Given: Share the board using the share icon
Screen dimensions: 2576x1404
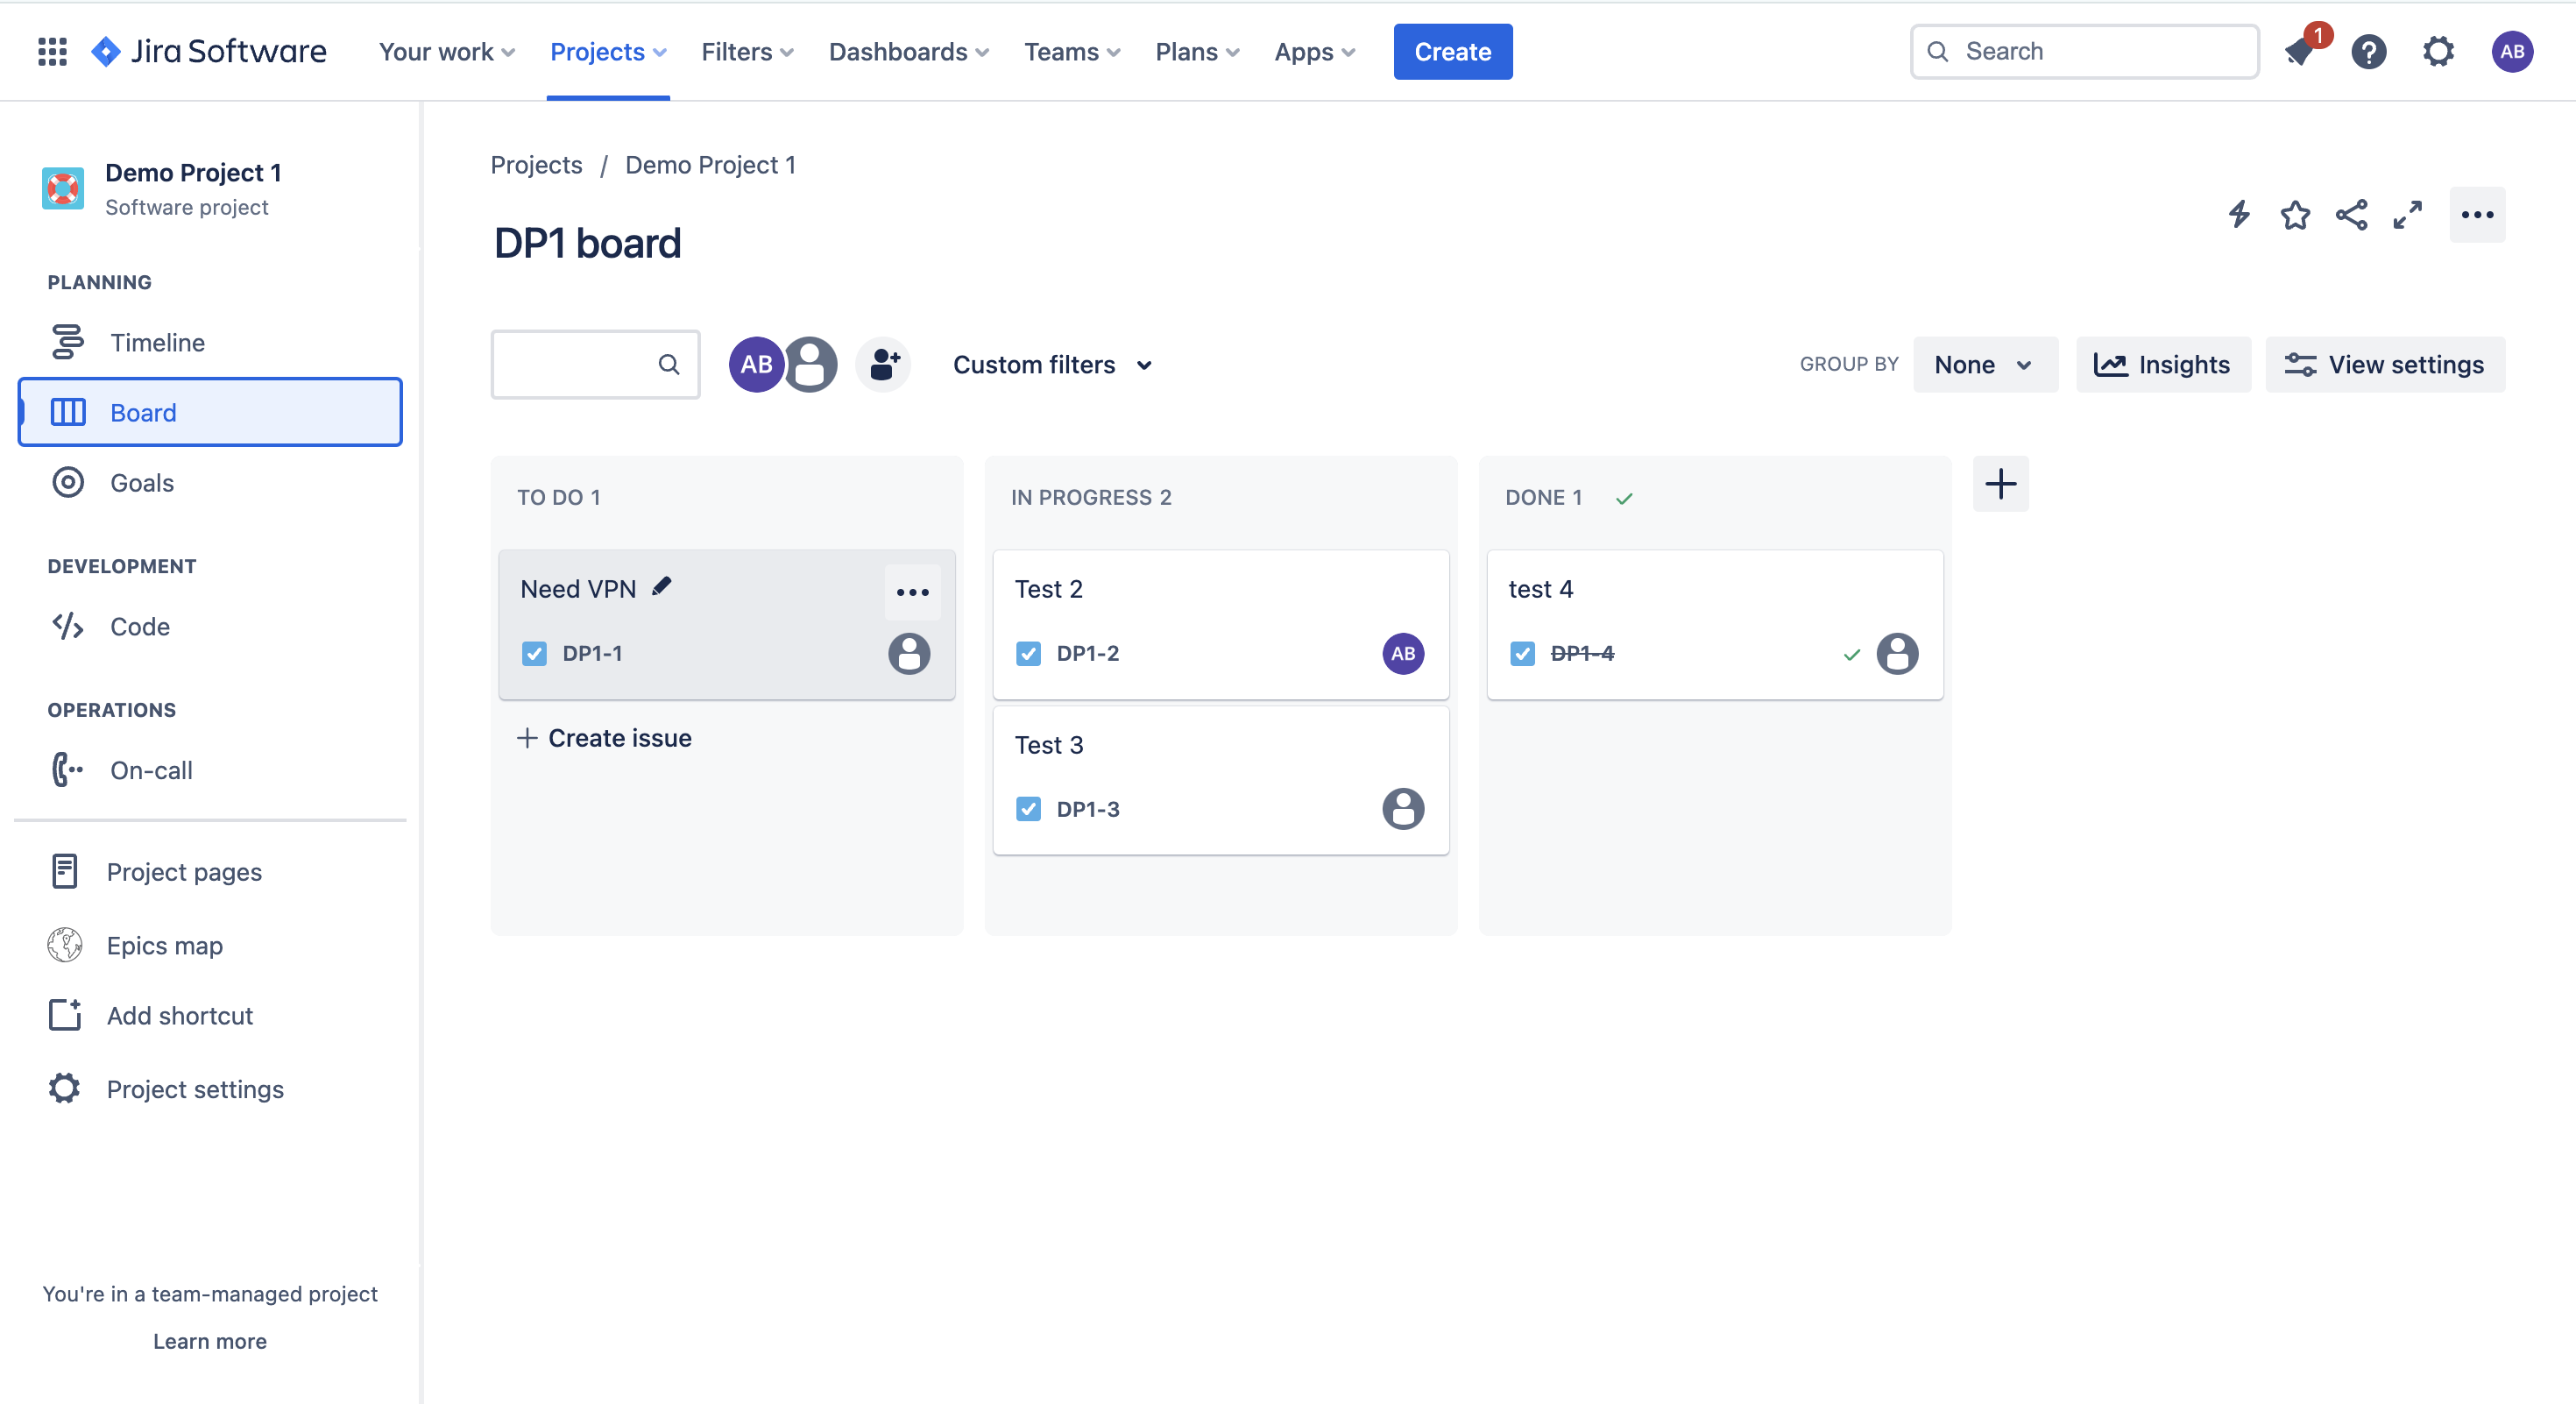Looking at the screenshot, I should click(2351, 215).
